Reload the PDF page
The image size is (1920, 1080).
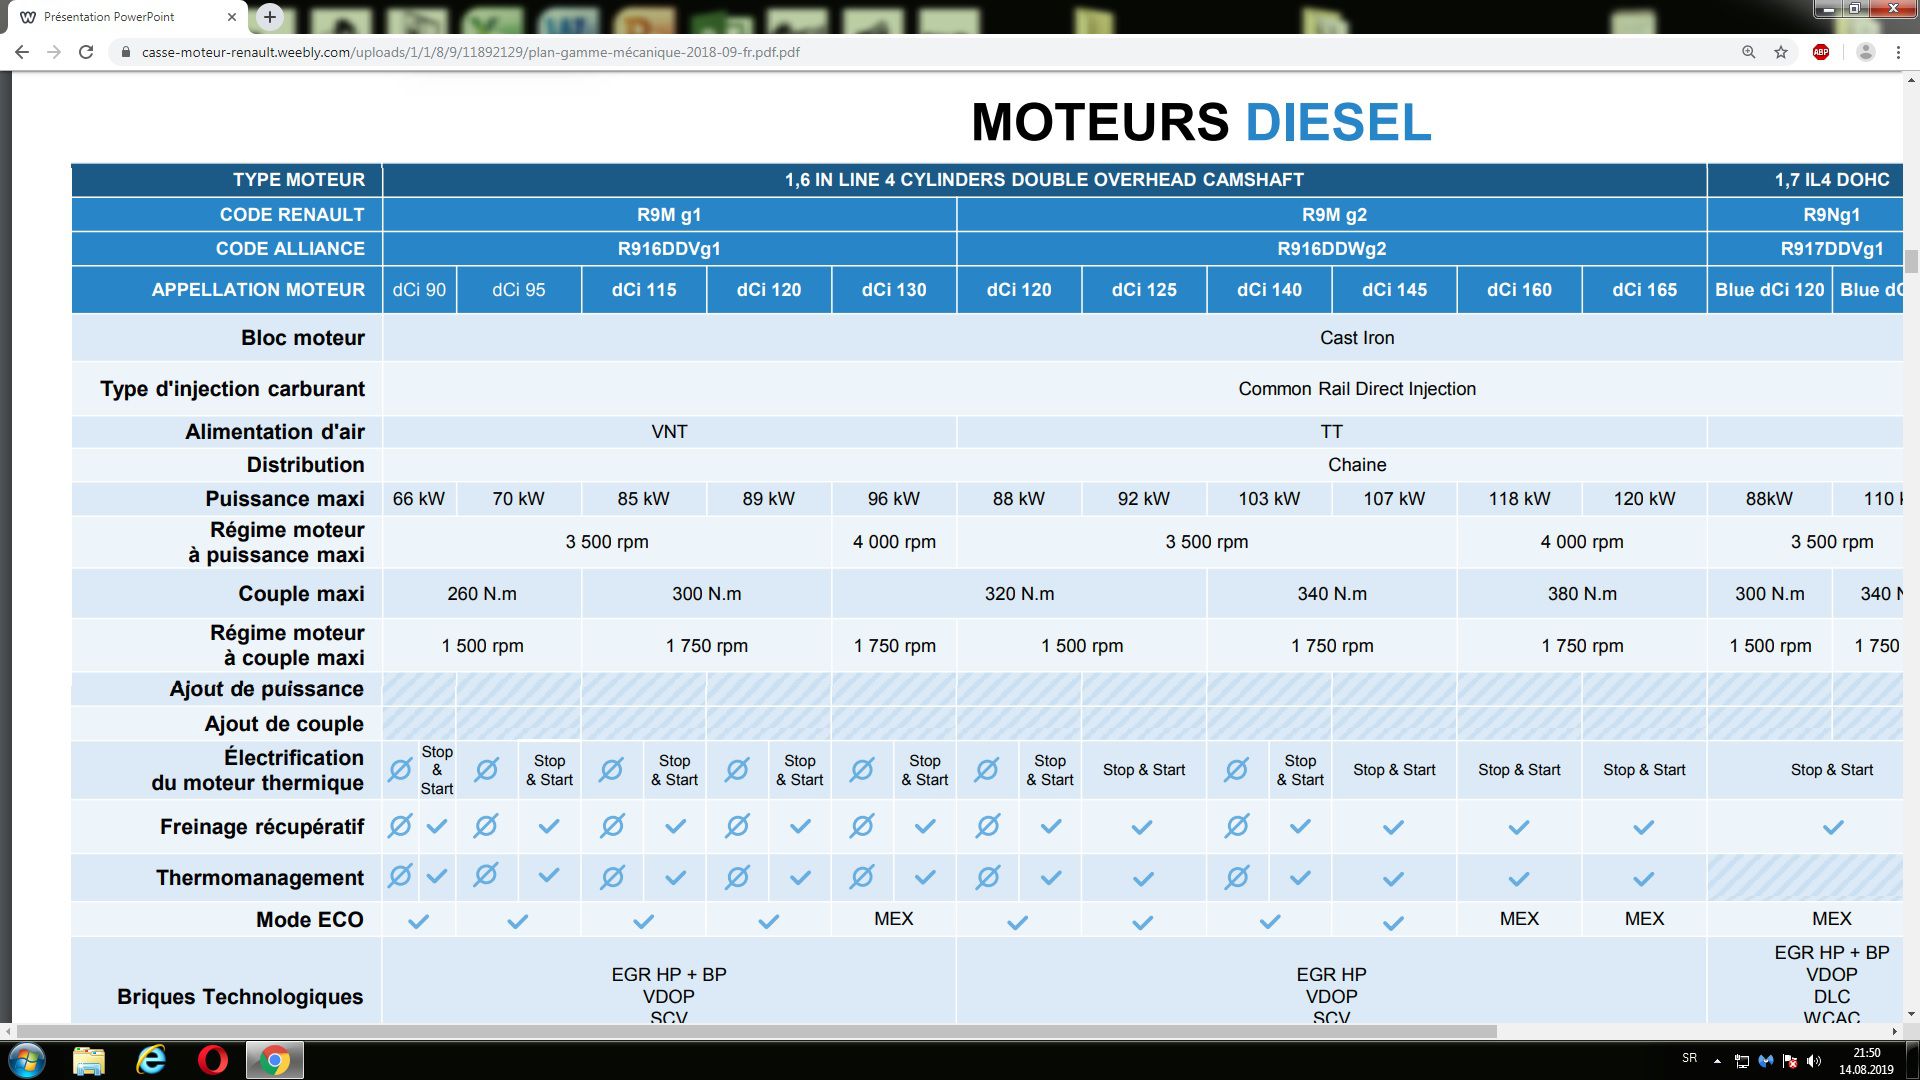click(86, 52)
